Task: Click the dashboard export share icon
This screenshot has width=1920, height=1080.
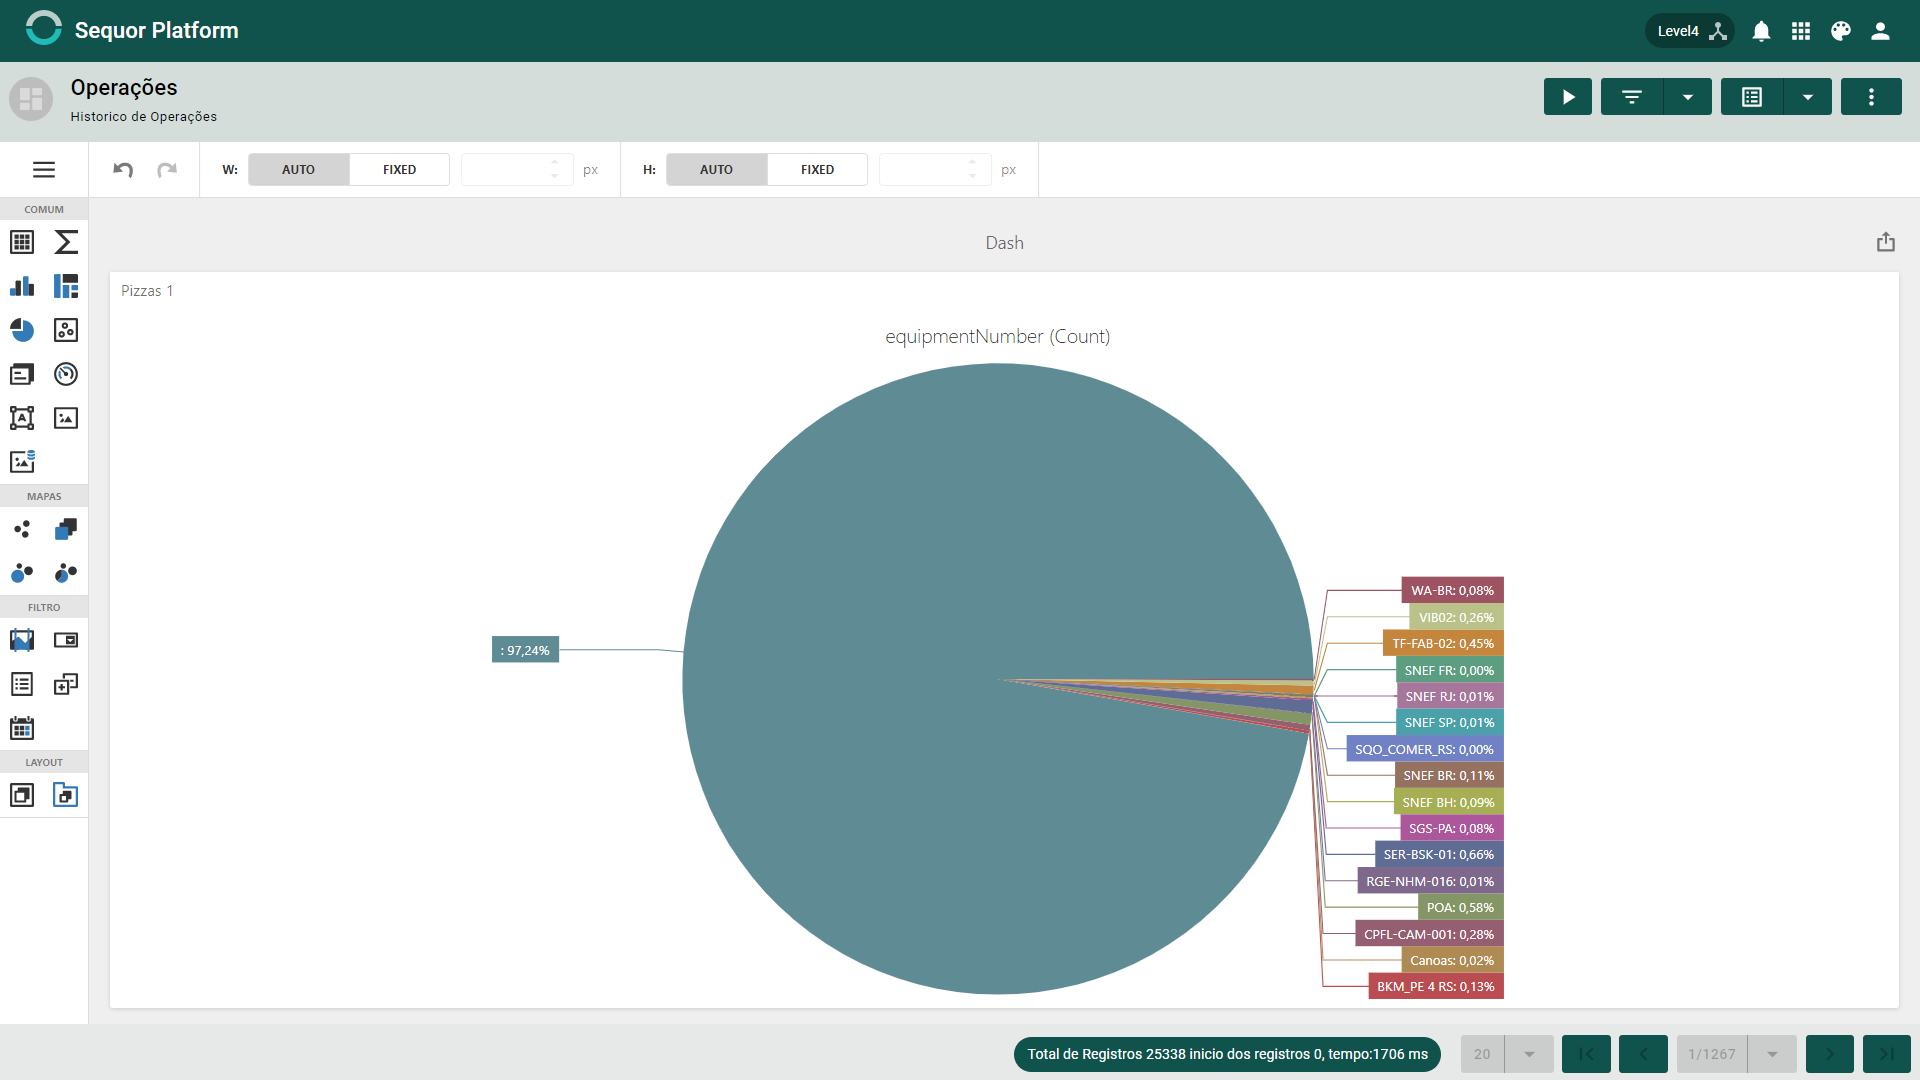Action: tap(1886, 242)
